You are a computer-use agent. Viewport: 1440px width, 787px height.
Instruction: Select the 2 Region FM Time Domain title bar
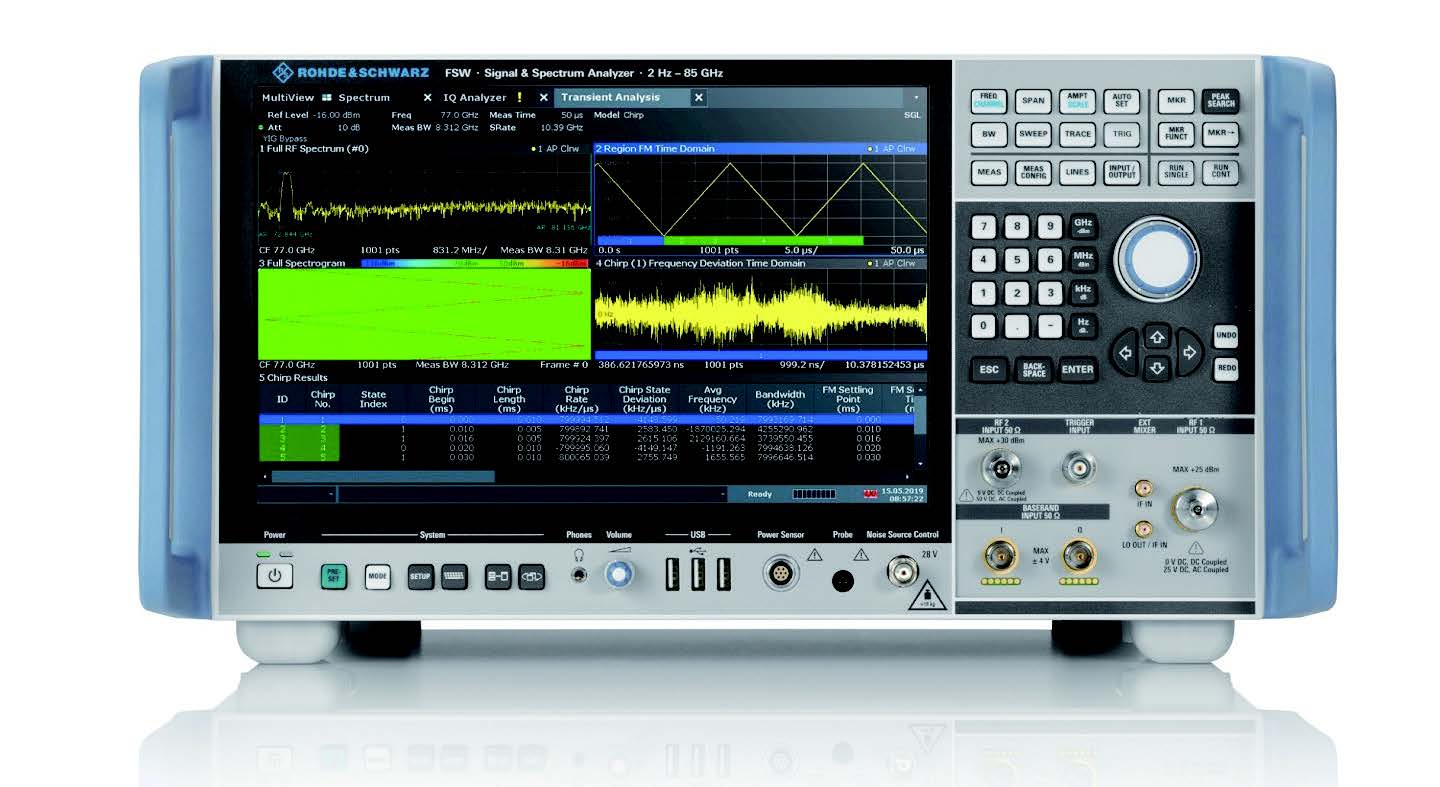760,148
